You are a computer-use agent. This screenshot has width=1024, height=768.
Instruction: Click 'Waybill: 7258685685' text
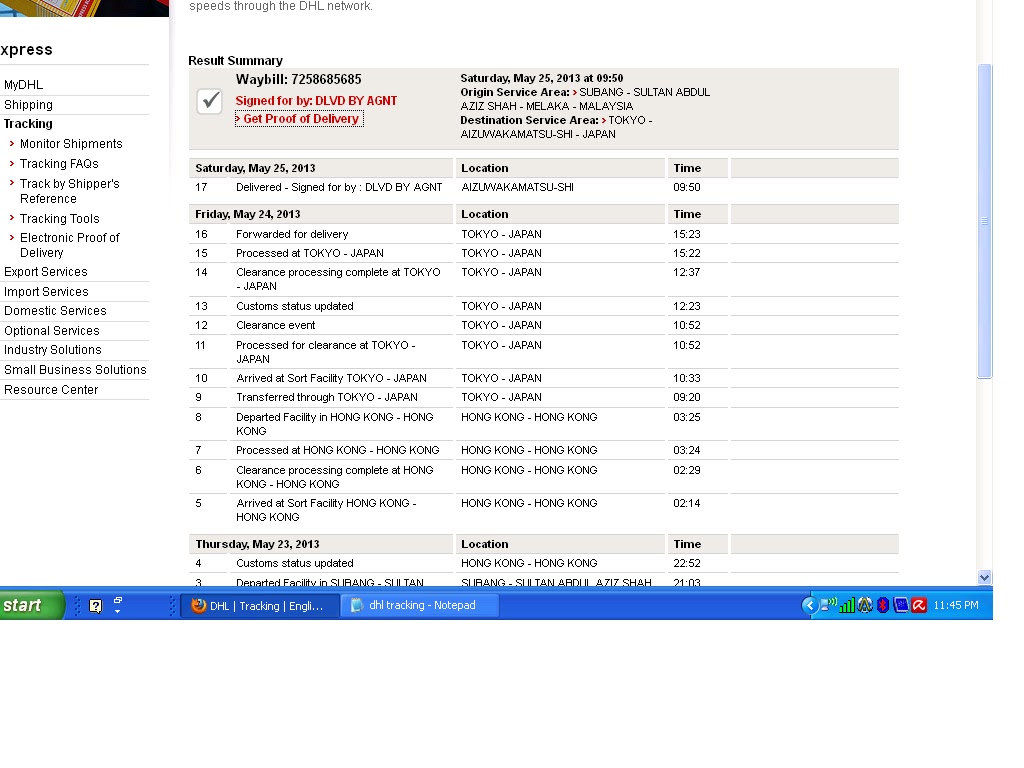coord(298,80)
